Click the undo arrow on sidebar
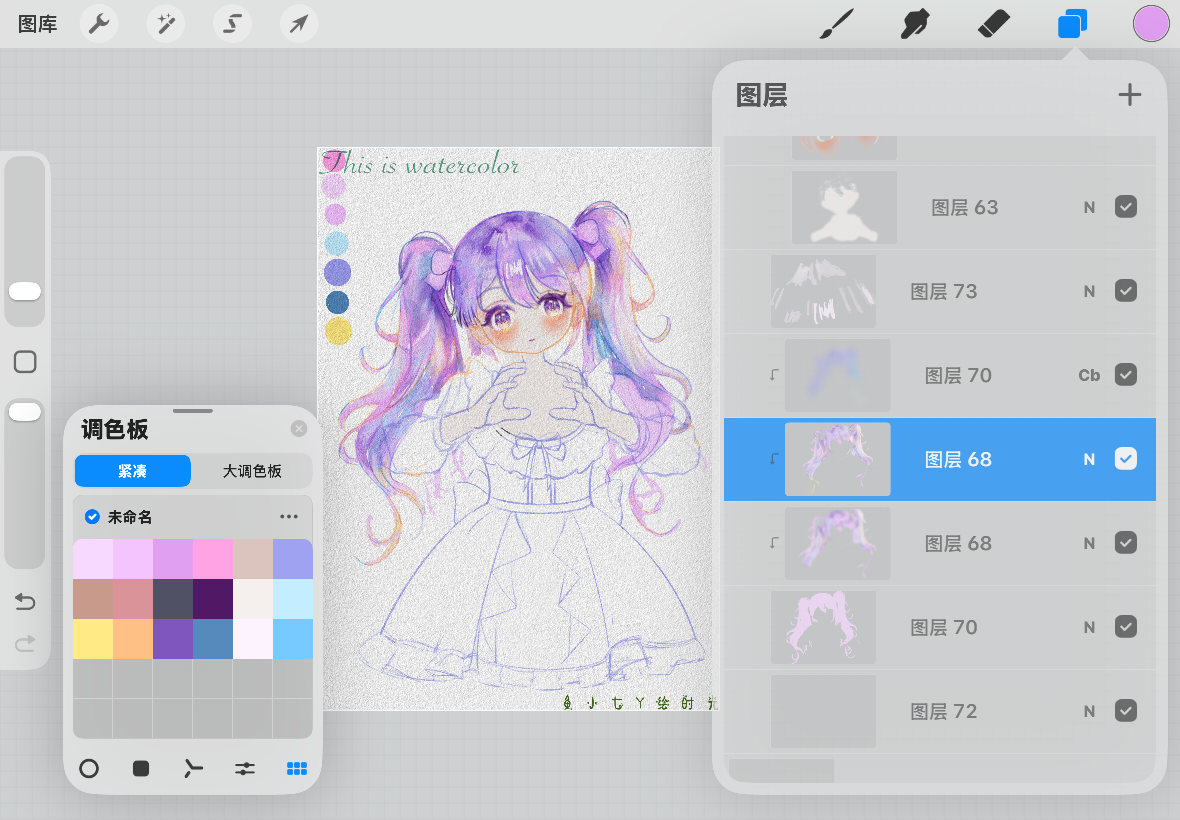The height and width of the screenshot is (820, 1180). coord(25,601)
